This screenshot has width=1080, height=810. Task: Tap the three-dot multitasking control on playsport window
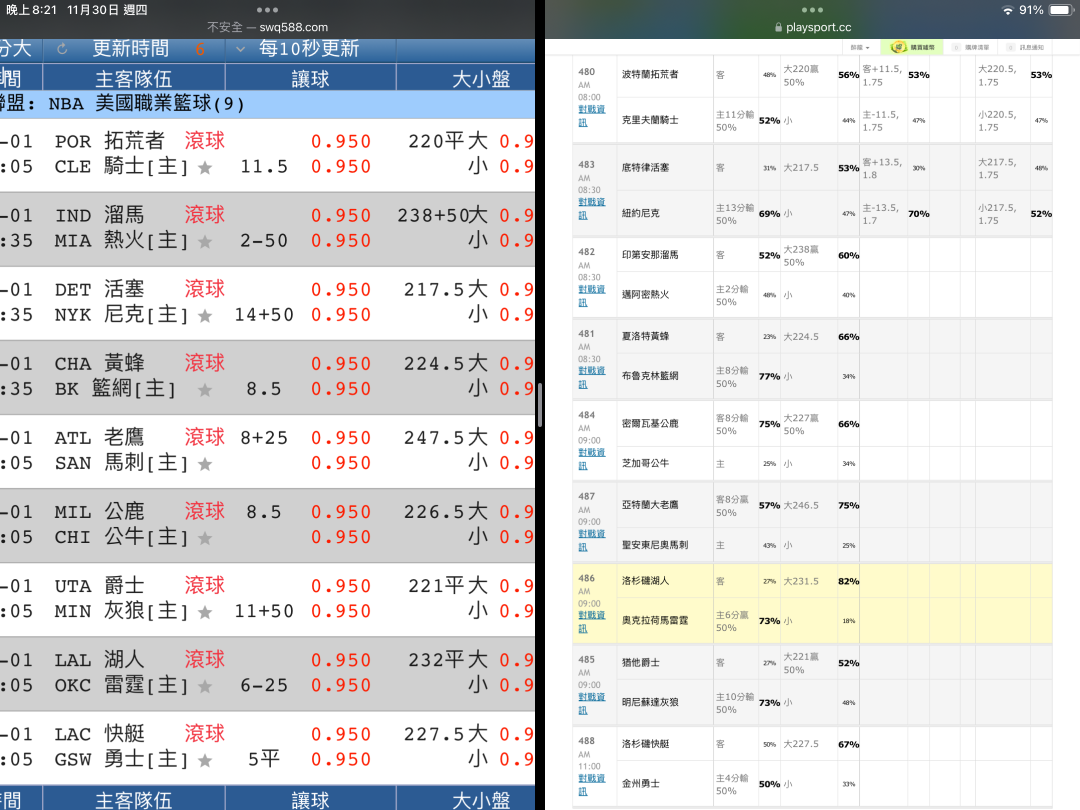click(x=813, y=10)
